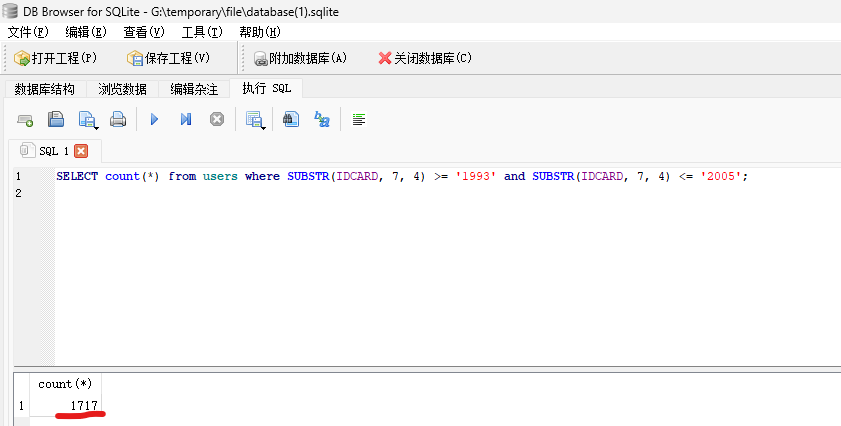Click the '1993' string in query
This screenshot has width=841, height=426.
(x=476, y=177)
